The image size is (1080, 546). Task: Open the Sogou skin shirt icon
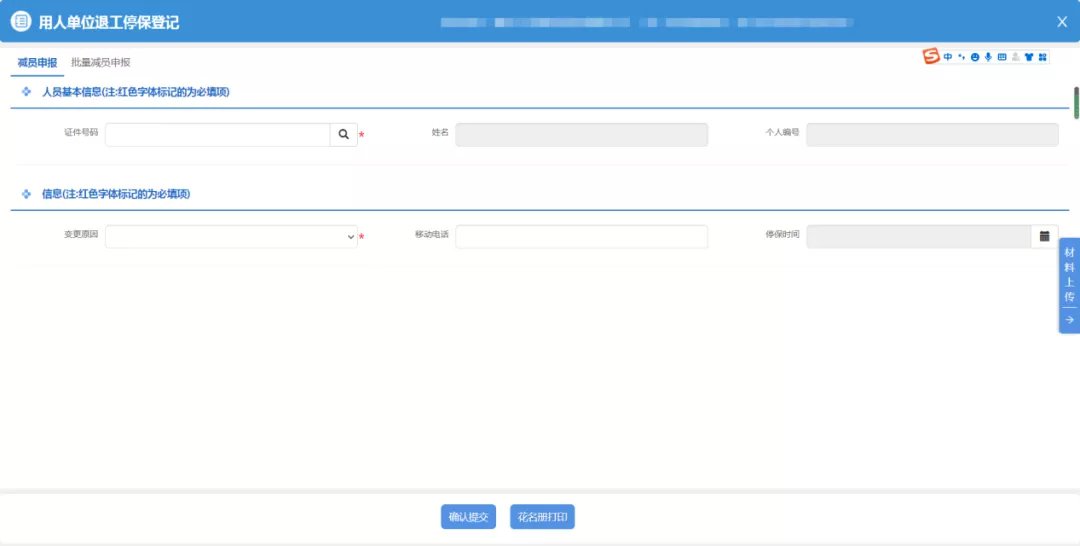click(x=1028, y=57)
